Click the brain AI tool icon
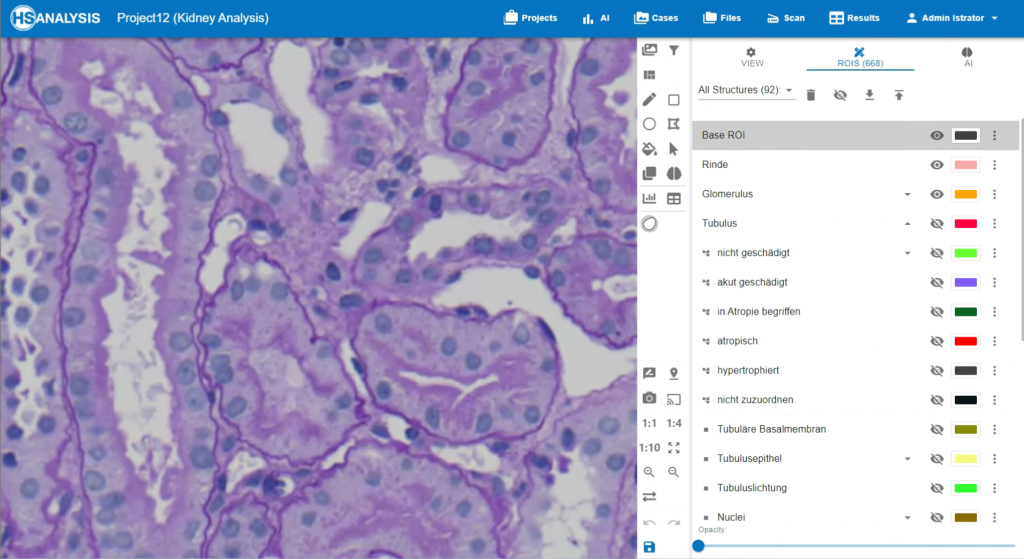 point(674,173)
